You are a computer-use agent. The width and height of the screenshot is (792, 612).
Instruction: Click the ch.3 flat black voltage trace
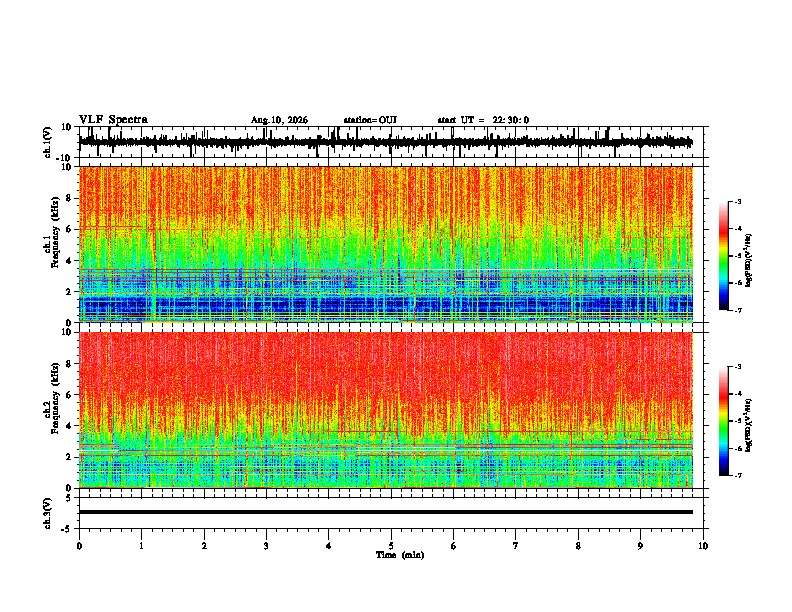tap(386, 512)
